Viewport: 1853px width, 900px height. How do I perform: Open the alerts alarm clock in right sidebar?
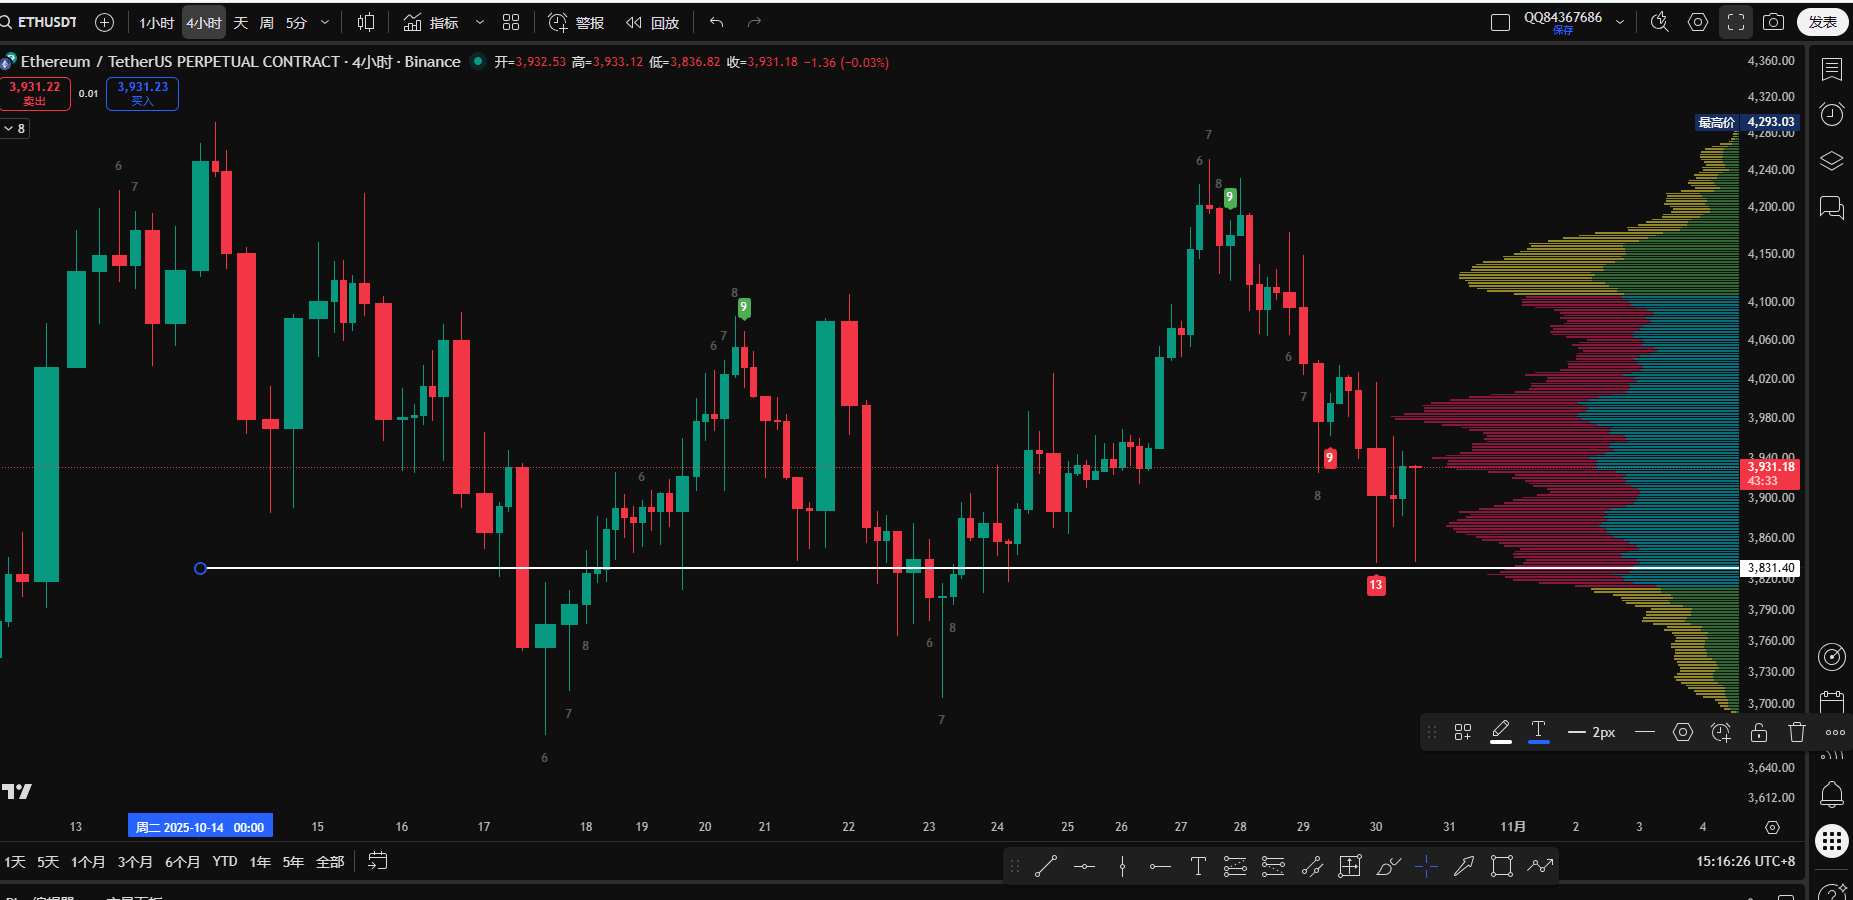click(1831, 114)
